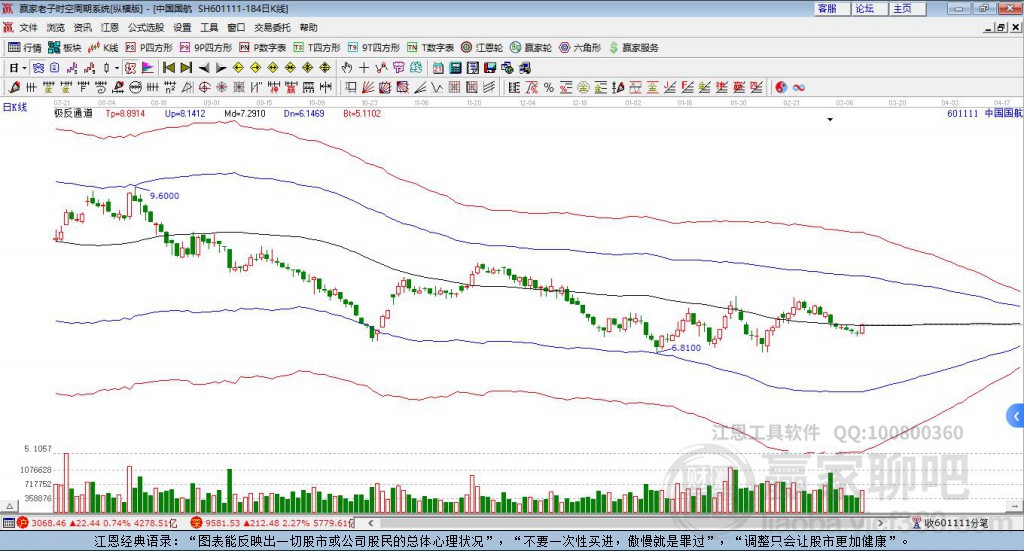Click the grid icon in status bar
This screenshot has height=551, width=1024.
point(8,523)
